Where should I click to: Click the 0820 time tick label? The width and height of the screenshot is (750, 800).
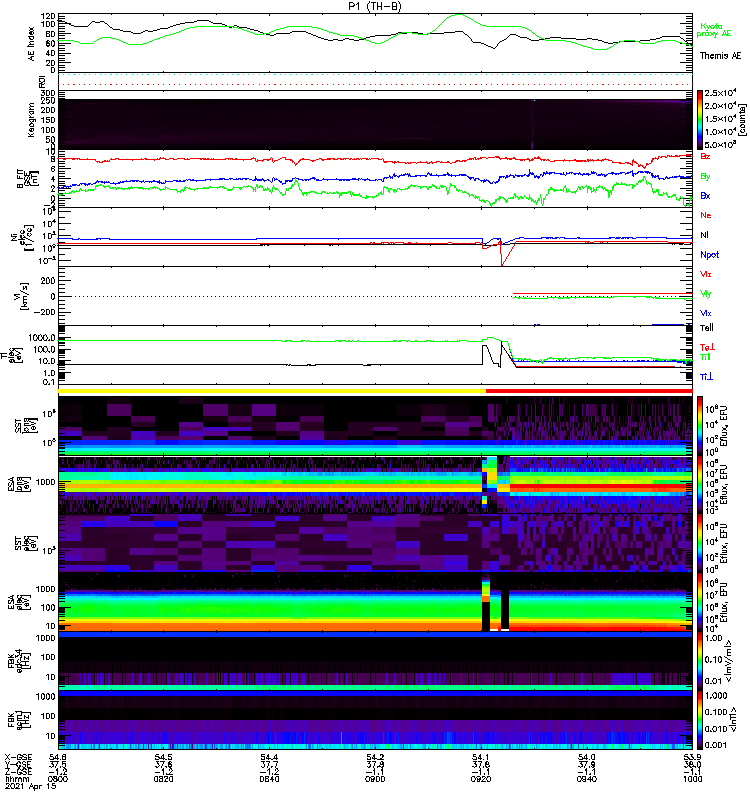(163, 779)
